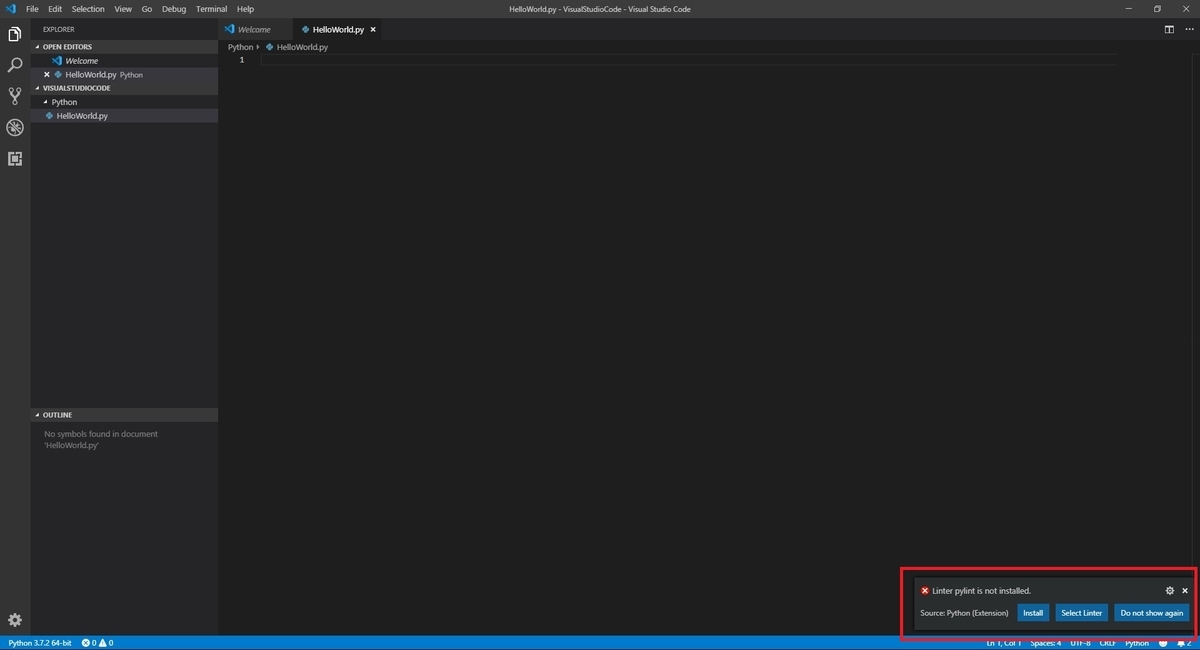Click Do not show again button
This screenshot has width=1200, height=650.
1152,613
